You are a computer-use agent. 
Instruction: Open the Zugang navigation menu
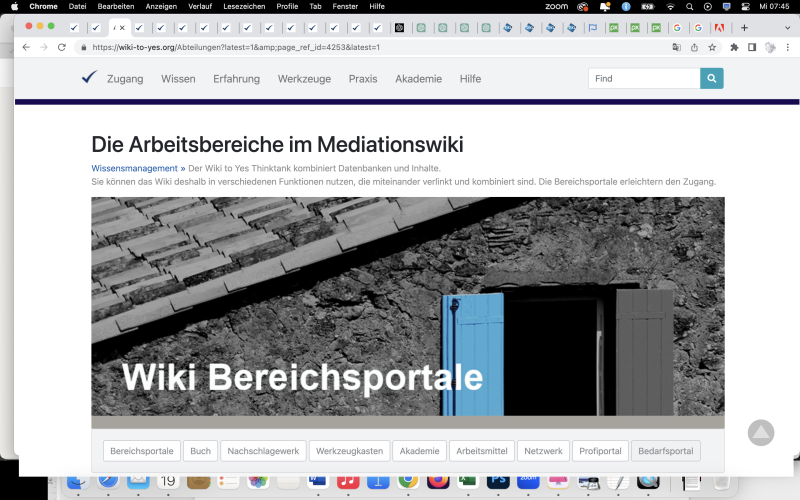125,79
